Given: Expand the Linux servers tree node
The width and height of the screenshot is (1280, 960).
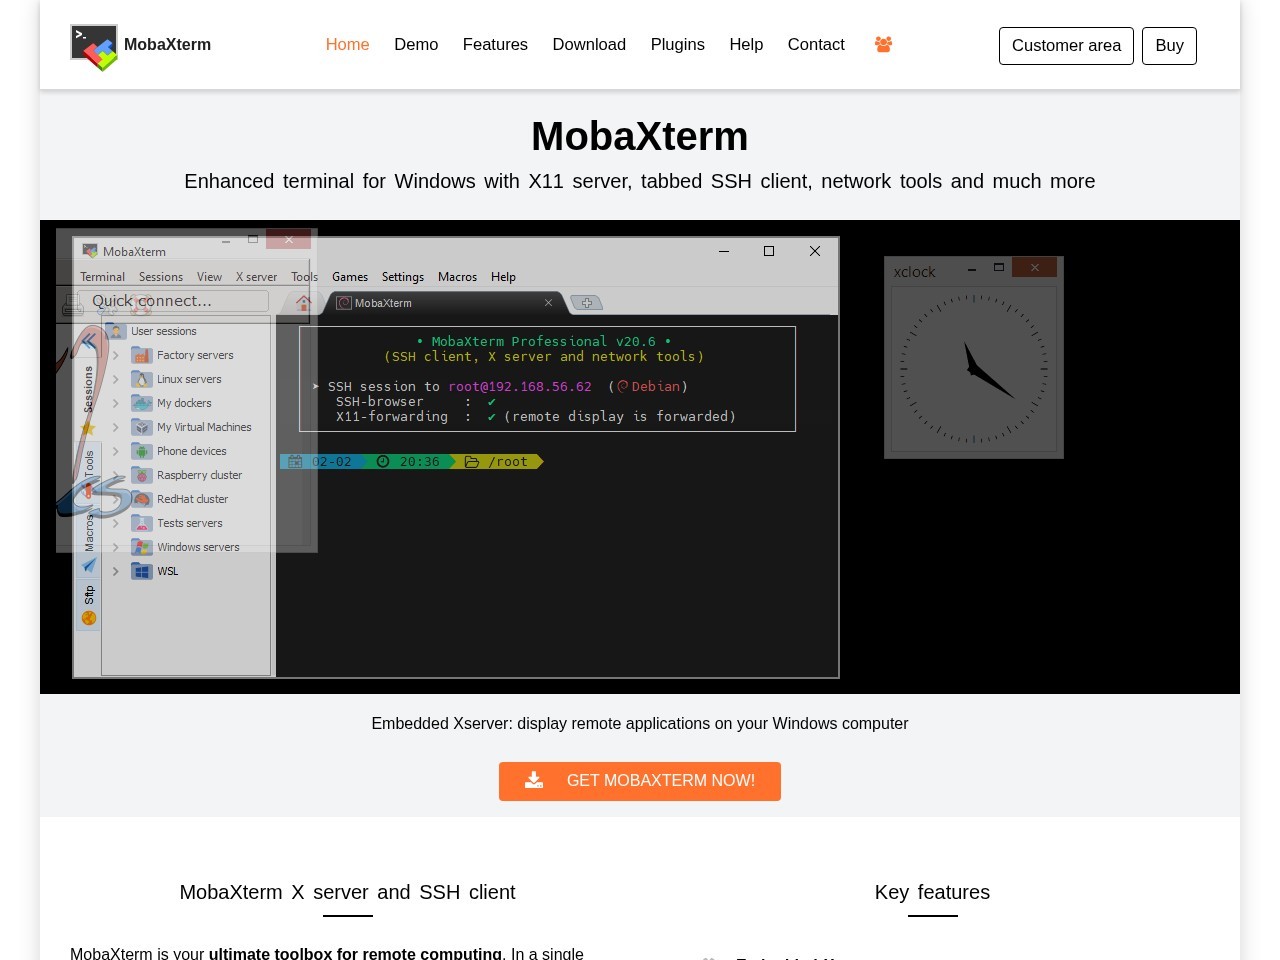Looking at the screenshot, I should (x=116, y=379).
